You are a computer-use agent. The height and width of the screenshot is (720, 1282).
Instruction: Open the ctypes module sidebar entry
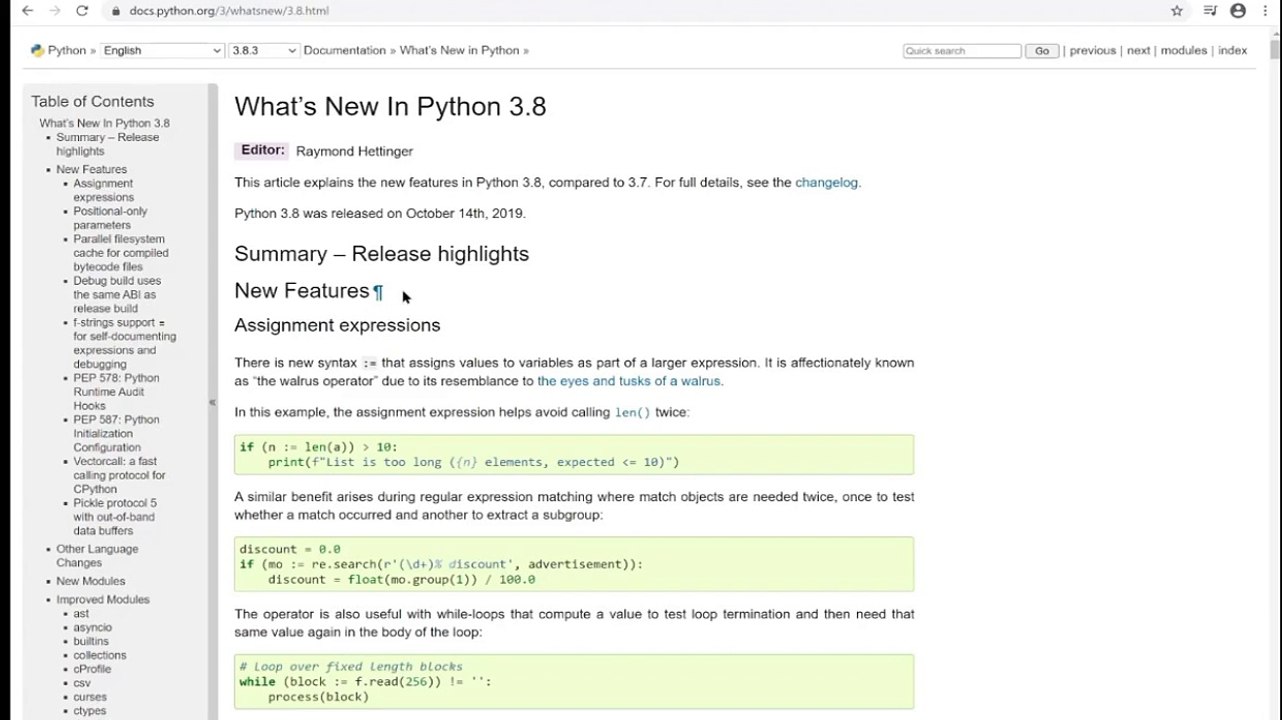89,711
